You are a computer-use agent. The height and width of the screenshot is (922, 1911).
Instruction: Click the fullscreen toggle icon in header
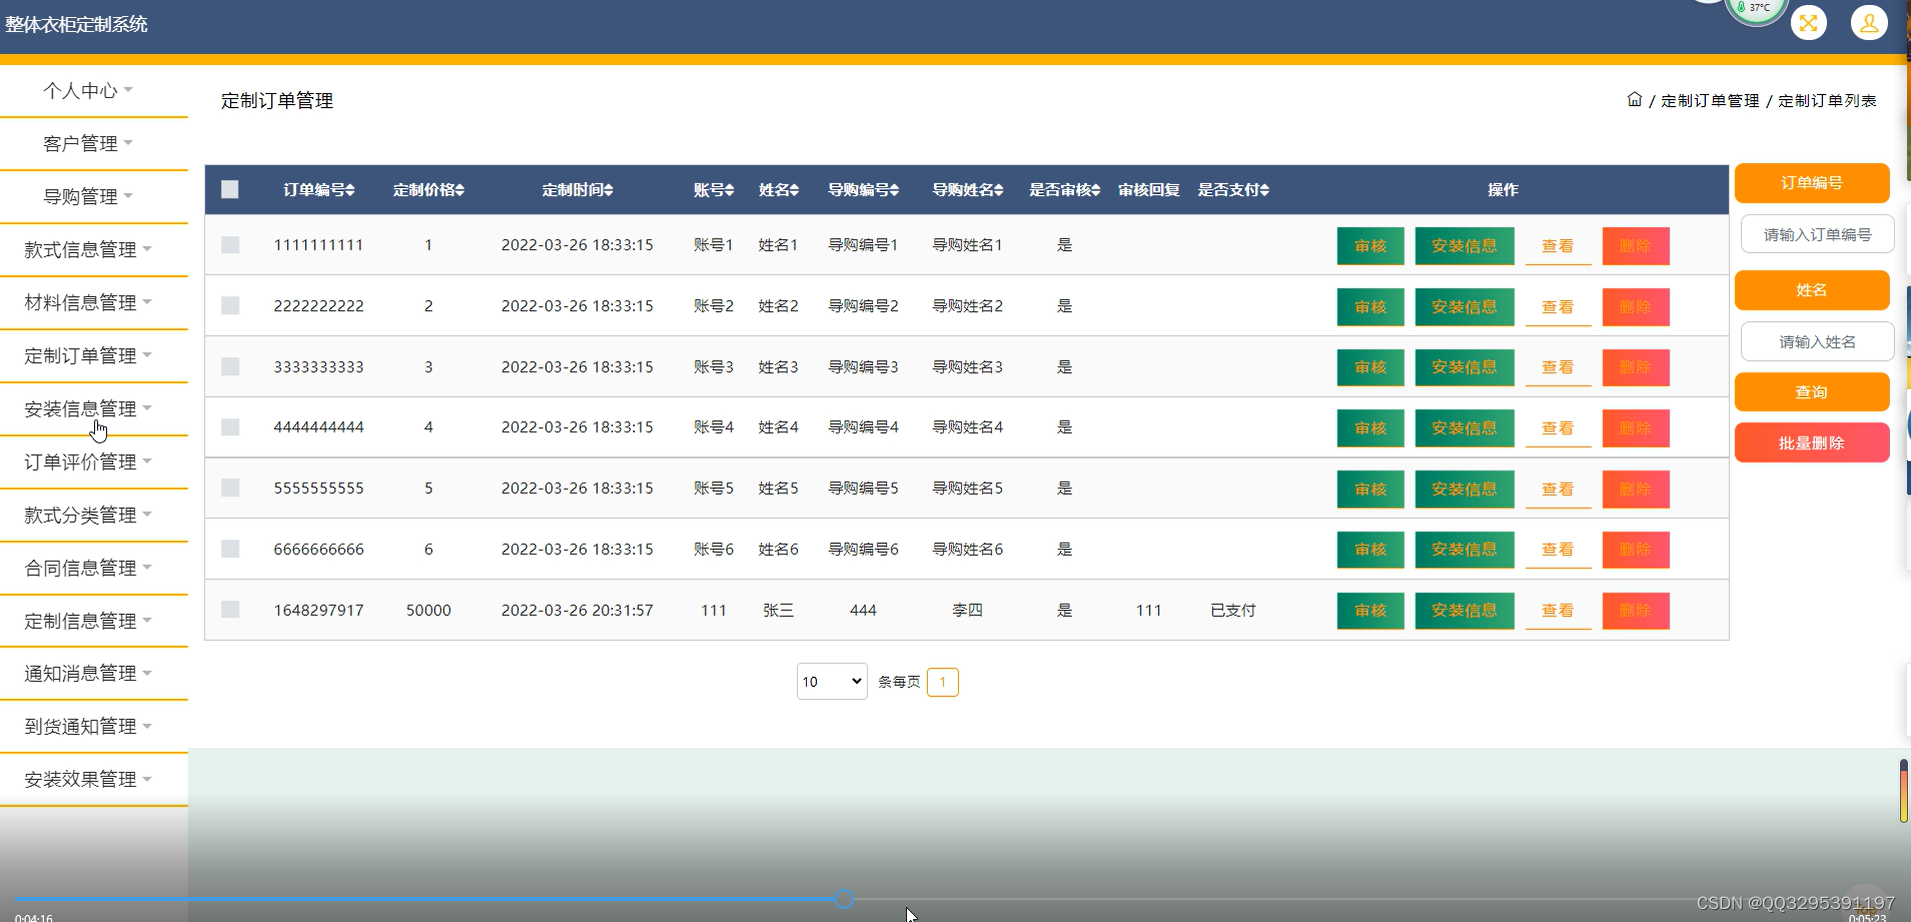[1808, 23]
